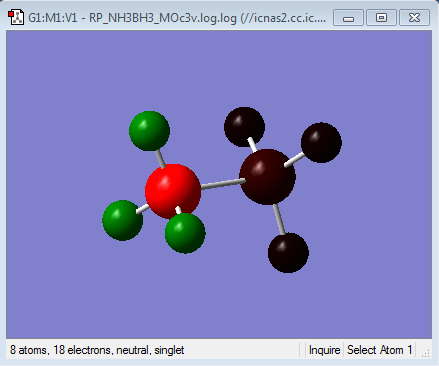This screenshot has height=366, width=439.
Task: Click the atoms and electrons summary text
Action: (x=97, y=350)
